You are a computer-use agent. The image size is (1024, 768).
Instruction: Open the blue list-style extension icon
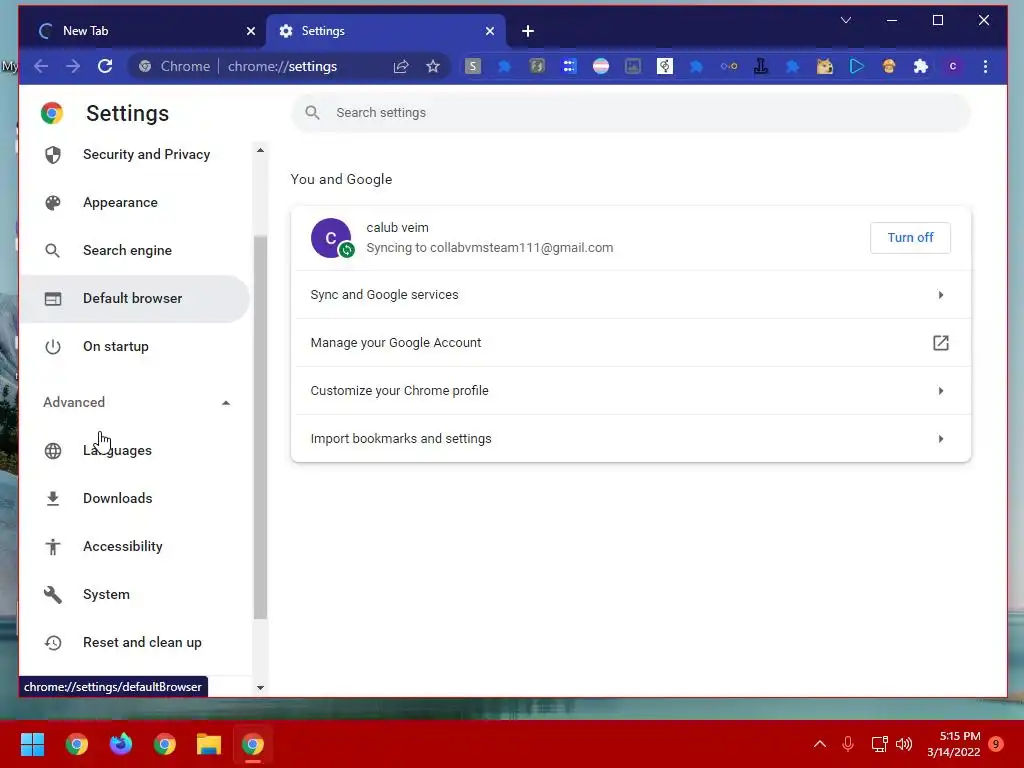tap(569, 66)
